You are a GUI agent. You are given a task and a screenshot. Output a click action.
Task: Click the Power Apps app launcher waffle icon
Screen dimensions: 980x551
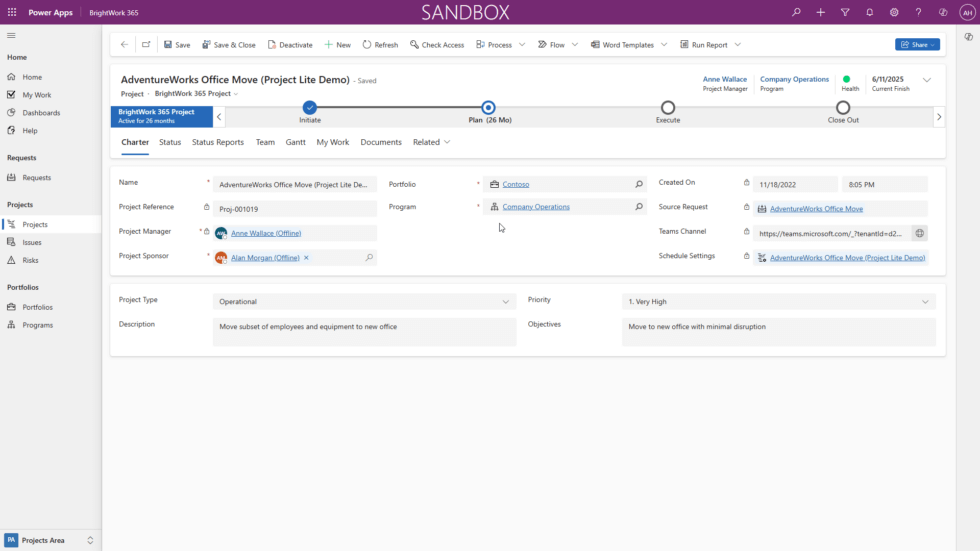(12, 12)
